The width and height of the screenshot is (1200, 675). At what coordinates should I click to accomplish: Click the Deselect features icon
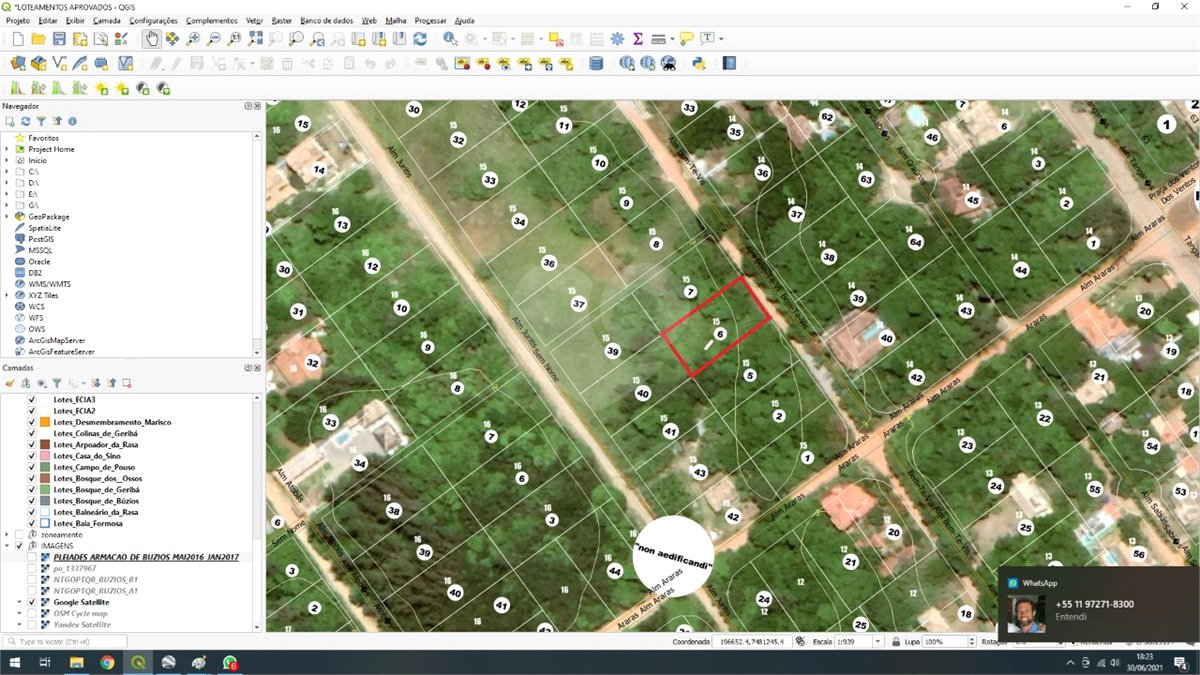pos(555,39)
